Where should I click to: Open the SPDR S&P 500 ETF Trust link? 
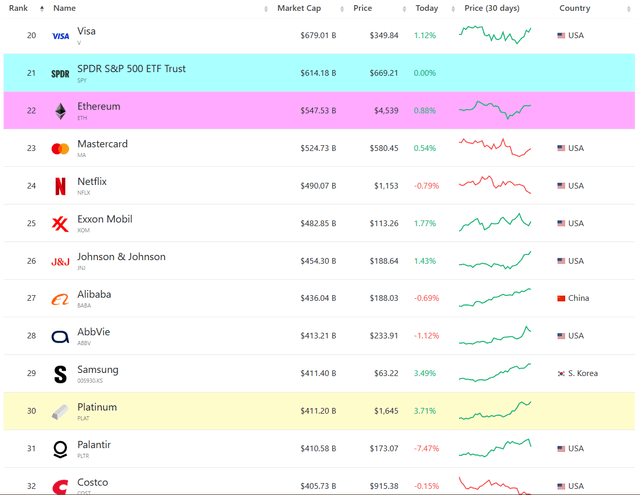pos(131,69)
